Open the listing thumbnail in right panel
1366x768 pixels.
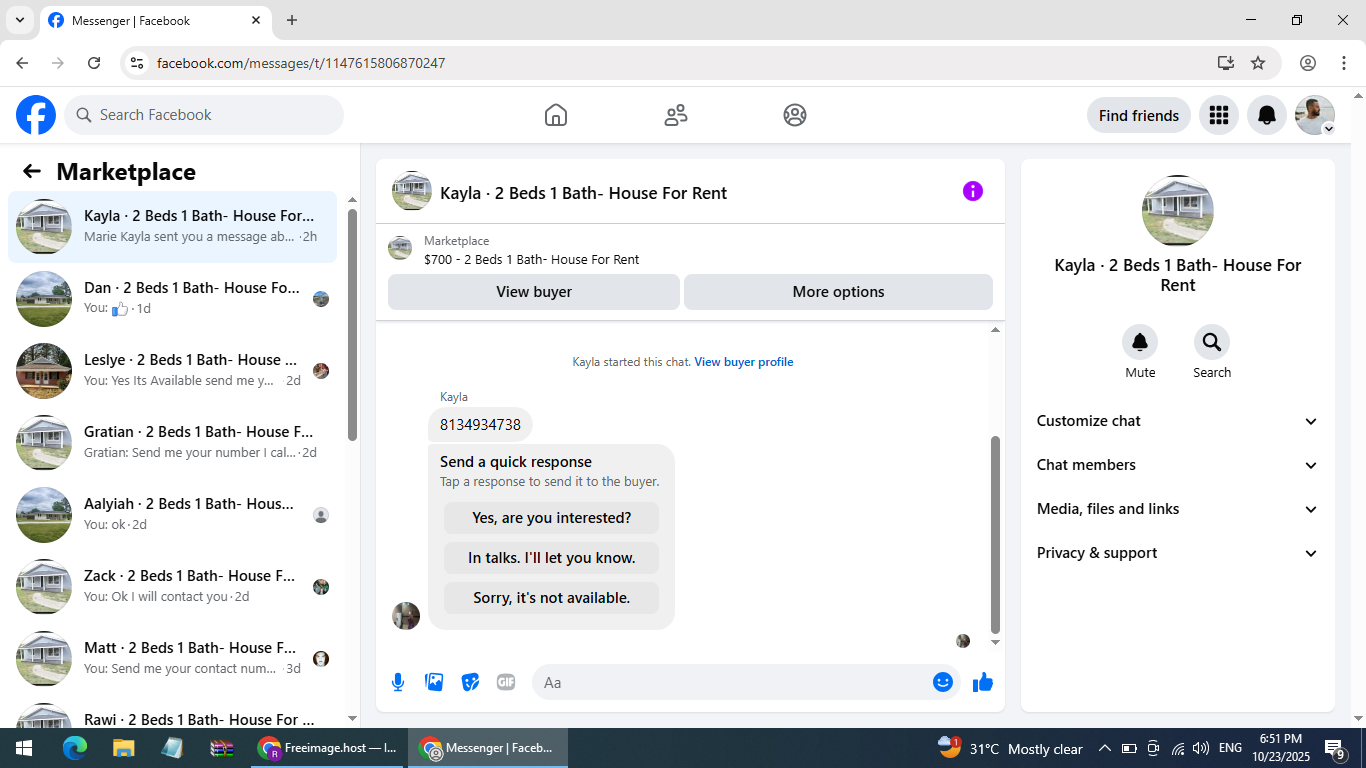[1178, 211]
